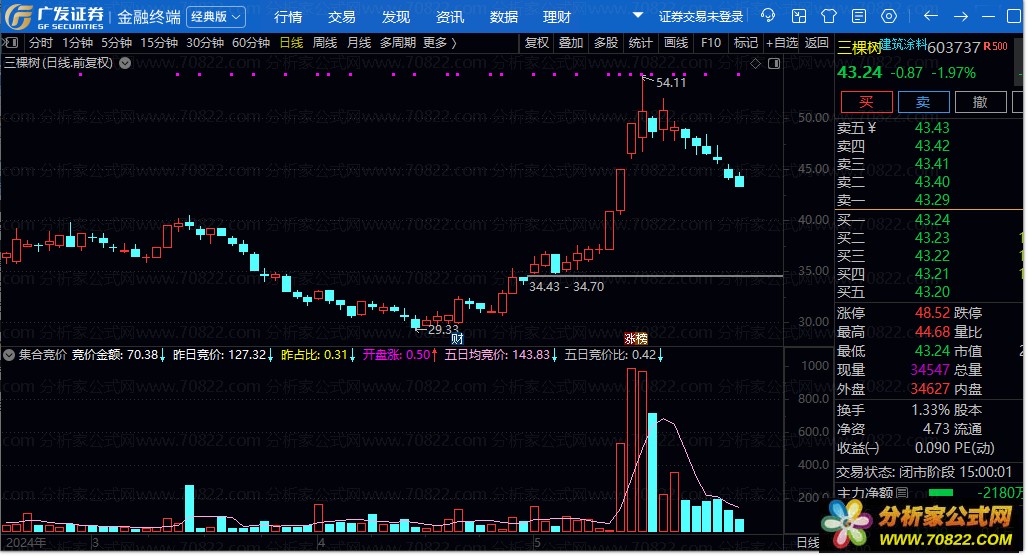Click the 叠加 overlay button
The width and height of the screenshot is (1029, 556).
pyautogui.click(x=571, y=43)
